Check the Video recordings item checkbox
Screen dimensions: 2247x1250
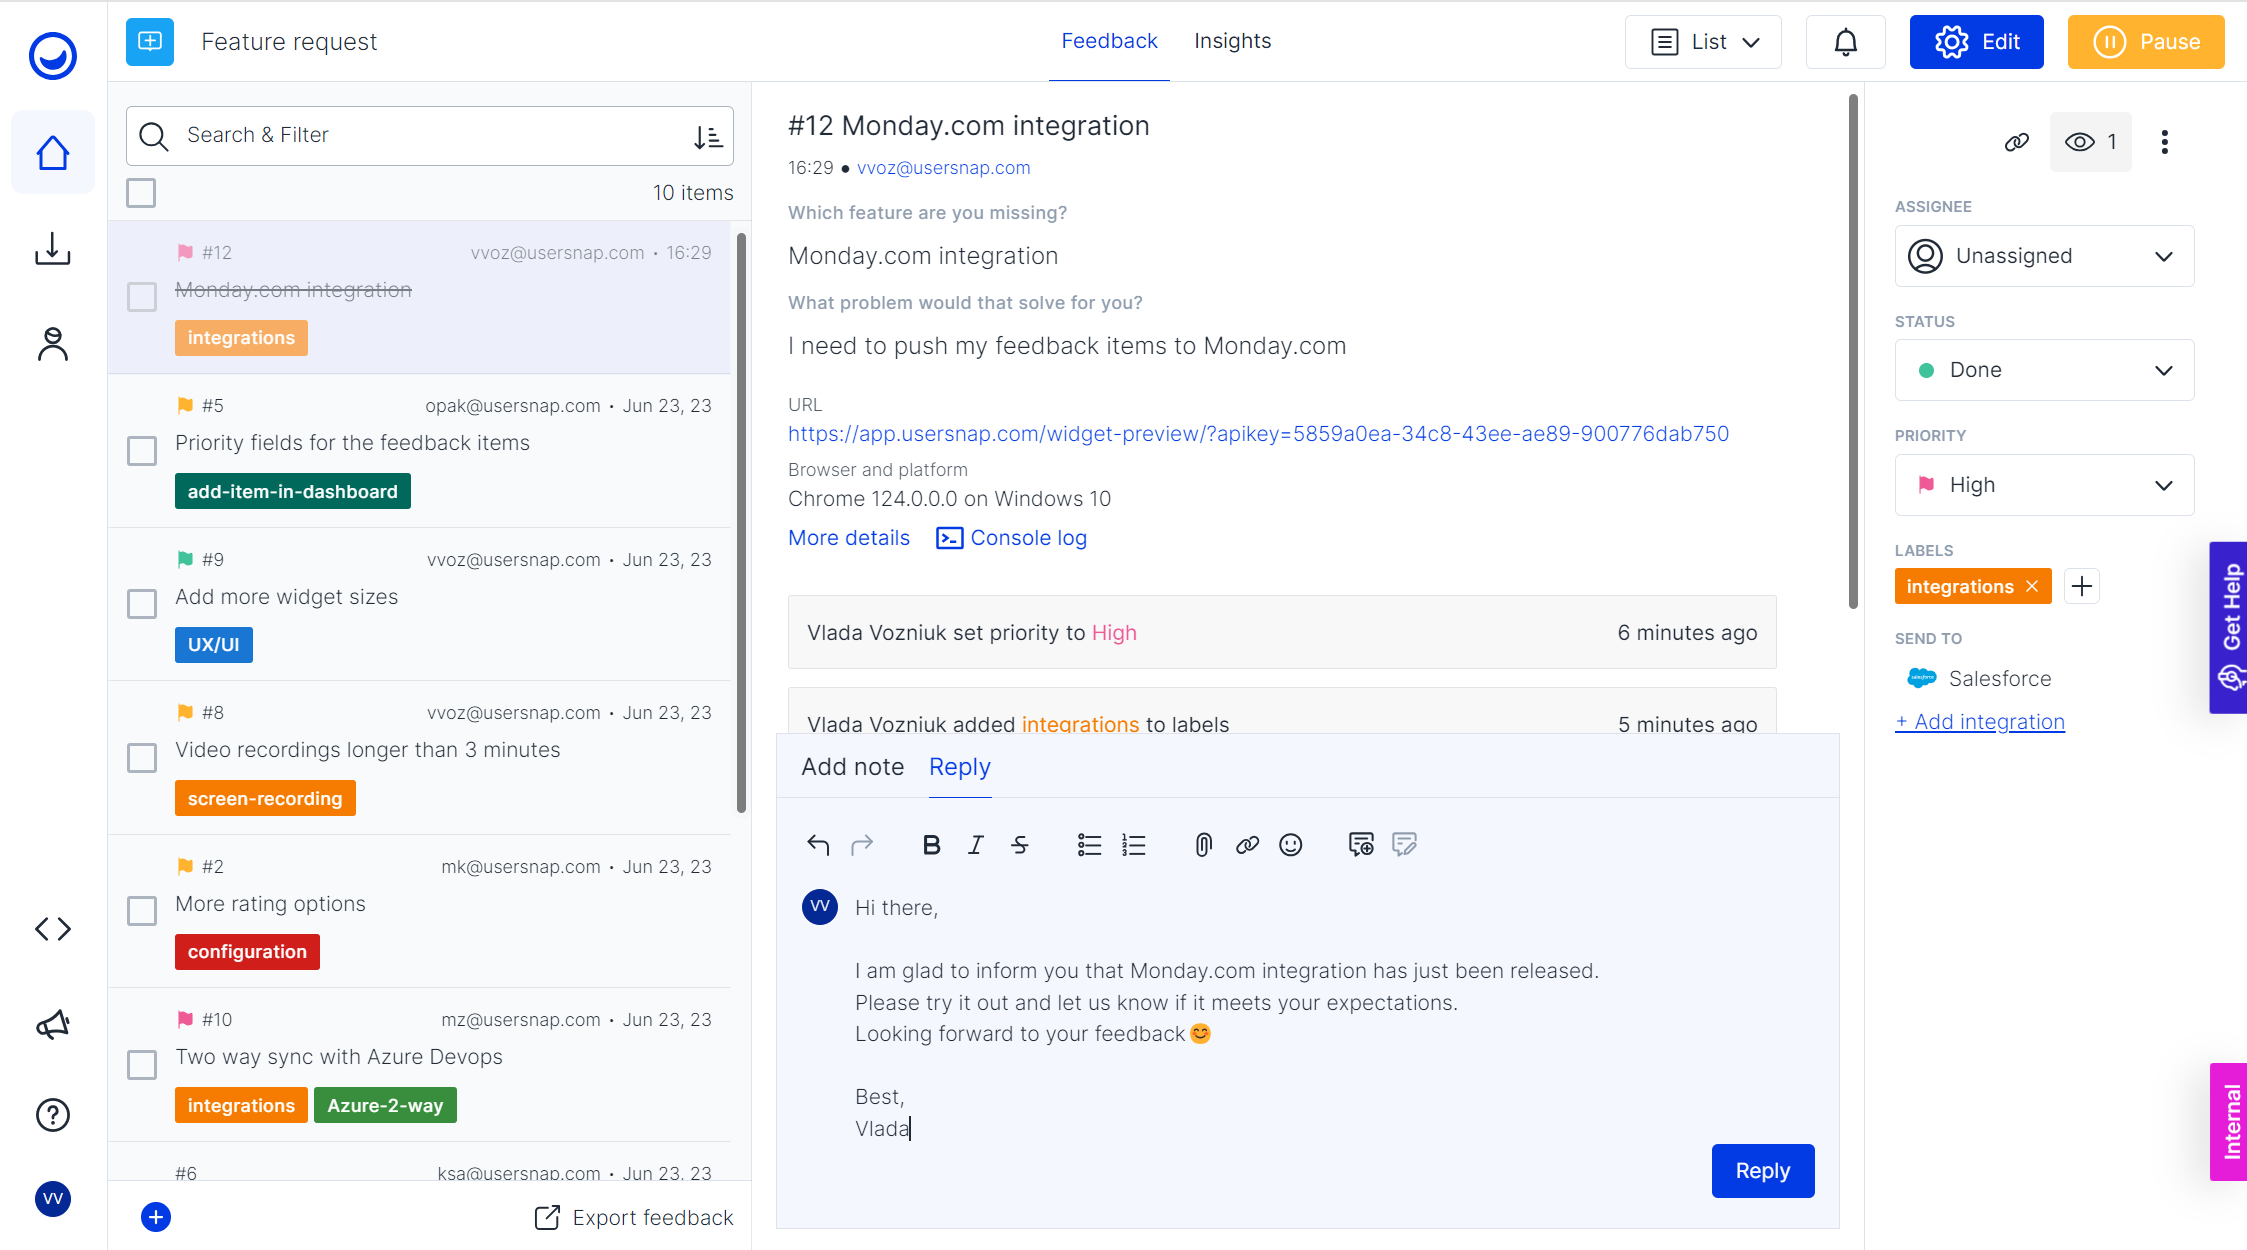click(142, 758)
